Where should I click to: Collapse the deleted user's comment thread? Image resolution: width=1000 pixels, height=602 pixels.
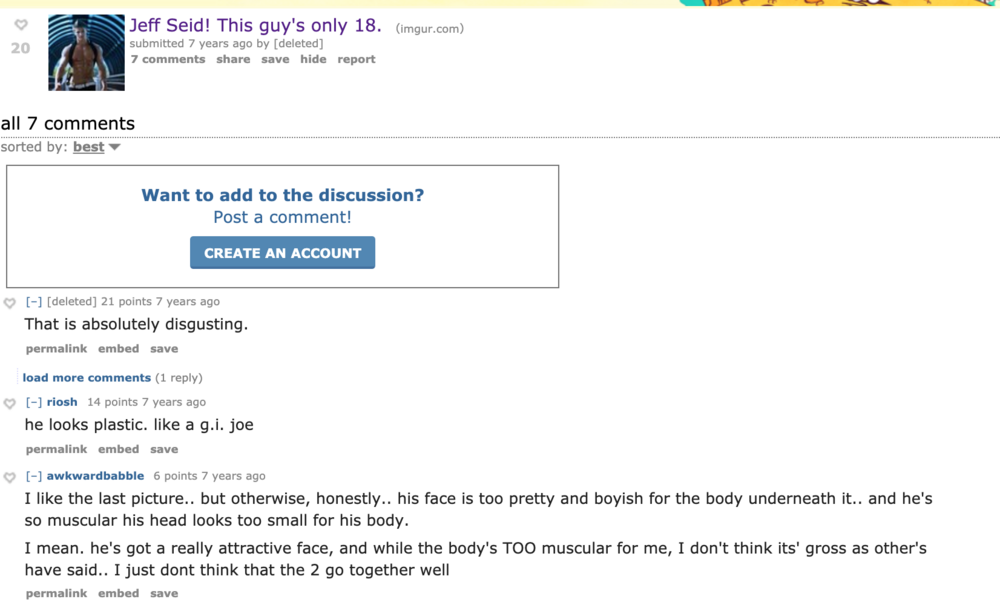[x=34, y=302]
